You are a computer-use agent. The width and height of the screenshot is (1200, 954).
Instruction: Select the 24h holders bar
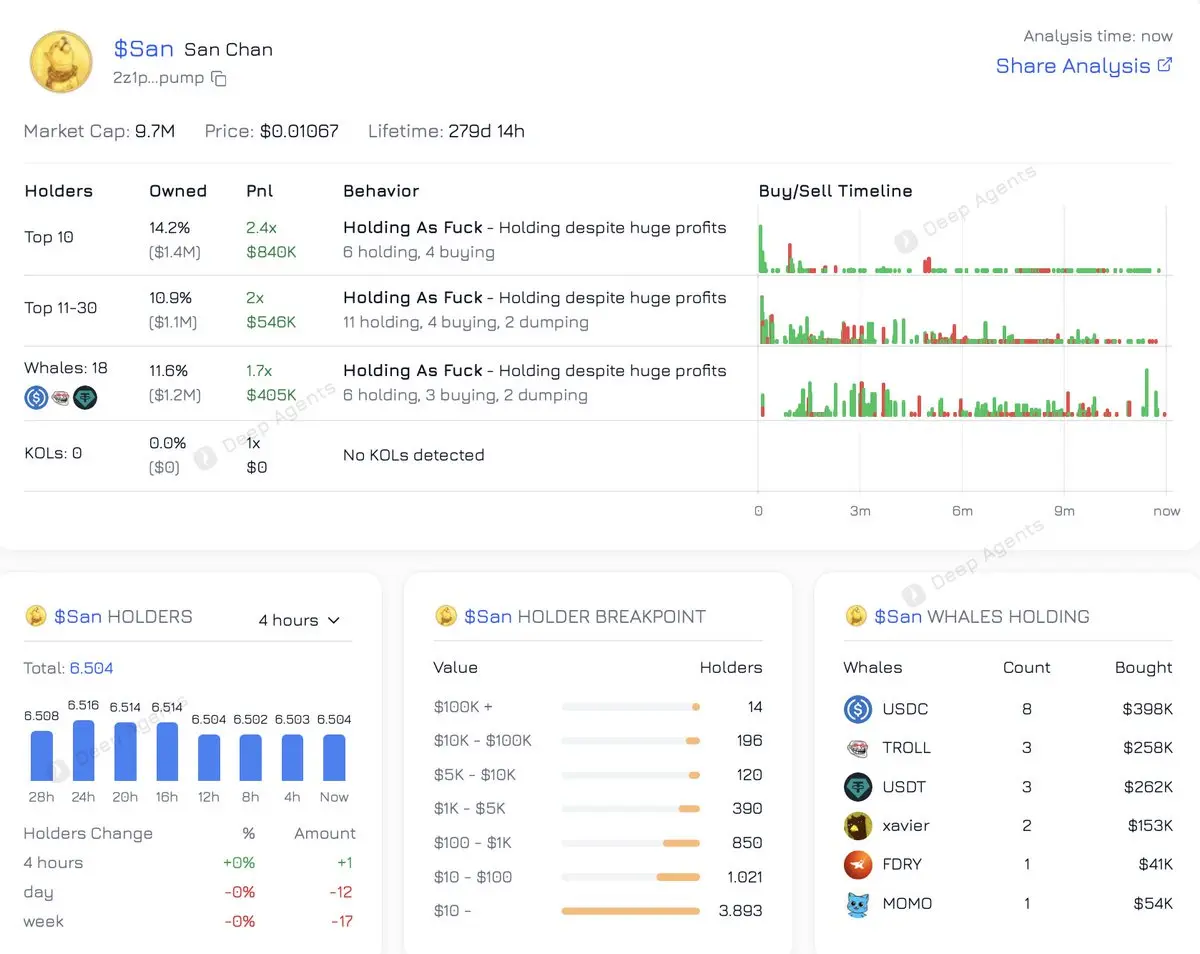84,750
